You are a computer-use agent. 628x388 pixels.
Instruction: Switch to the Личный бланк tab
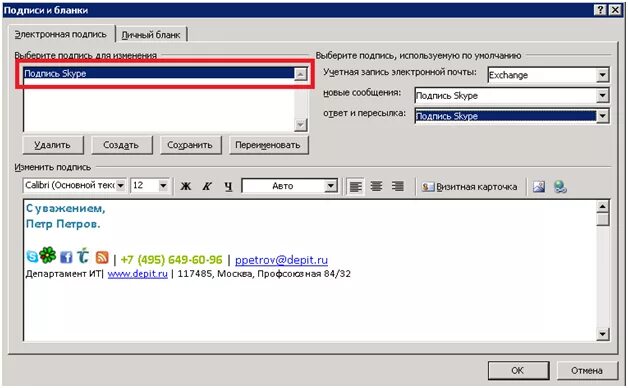coord(151,35)
